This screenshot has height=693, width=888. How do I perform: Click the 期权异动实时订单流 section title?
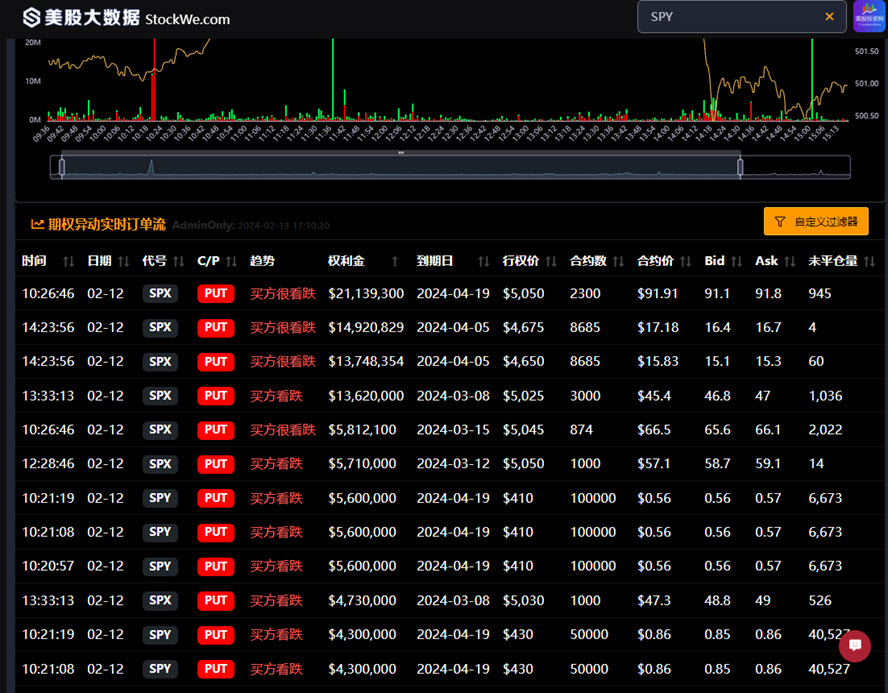(106, 224)
